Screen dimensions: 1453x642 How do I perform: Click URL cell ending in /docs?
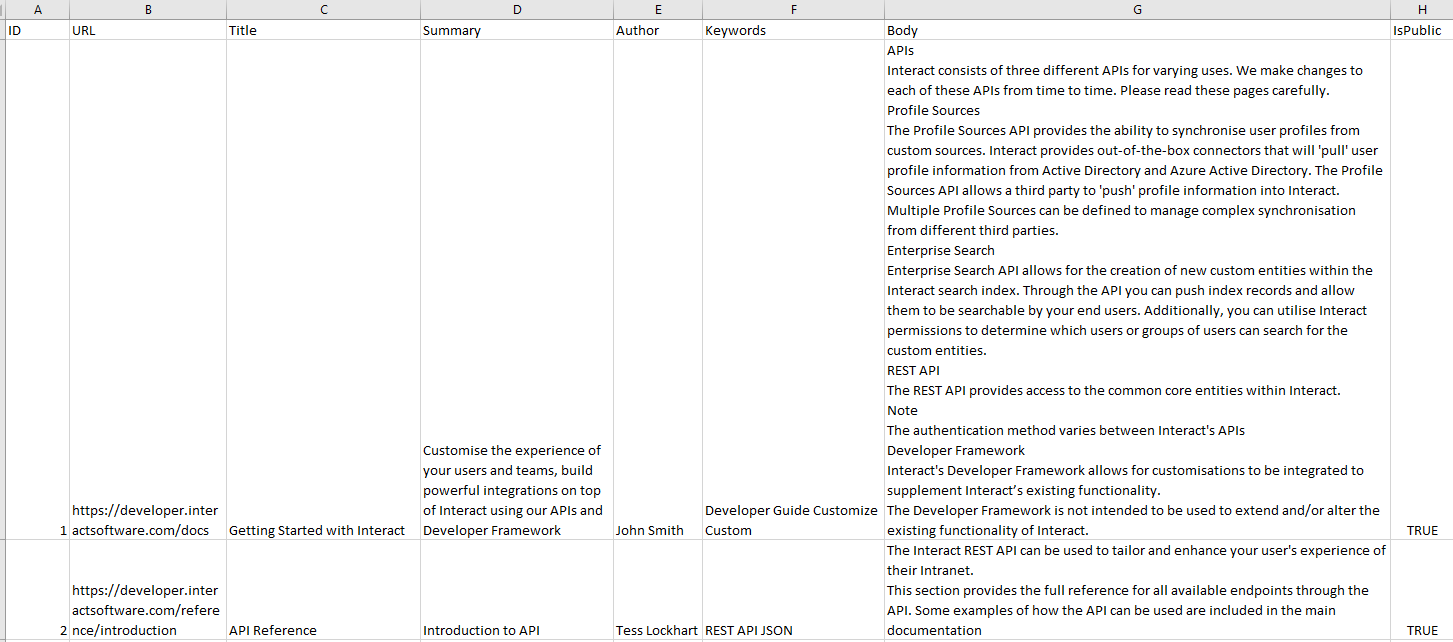(148, 290)
